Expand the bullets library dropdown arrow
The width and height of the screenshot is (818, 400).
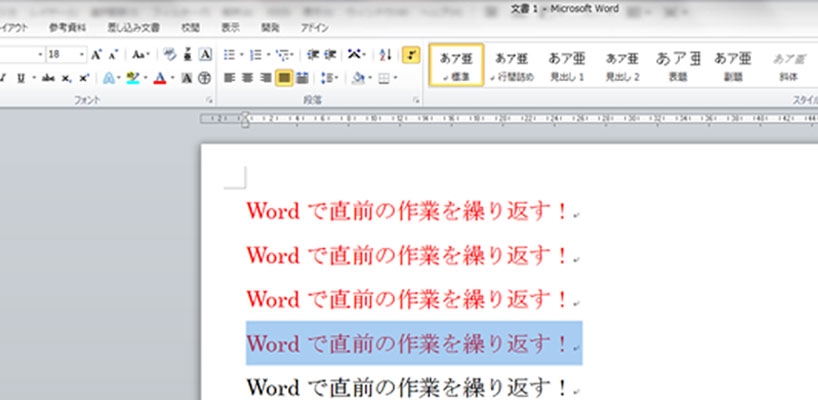242,54
